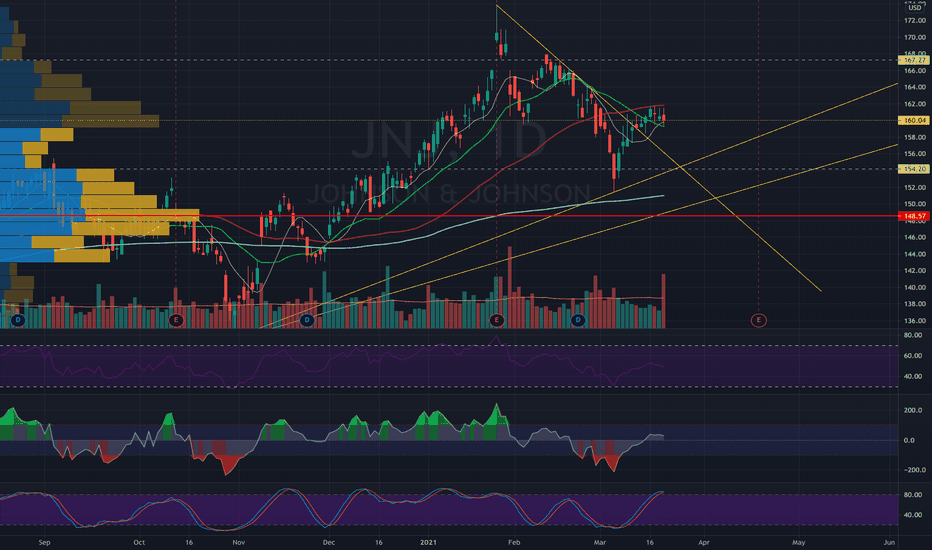Viewport: 932px width, 550px height.
Task: Select the tallest volume bar in early February
Action: [x=509, y=287]
